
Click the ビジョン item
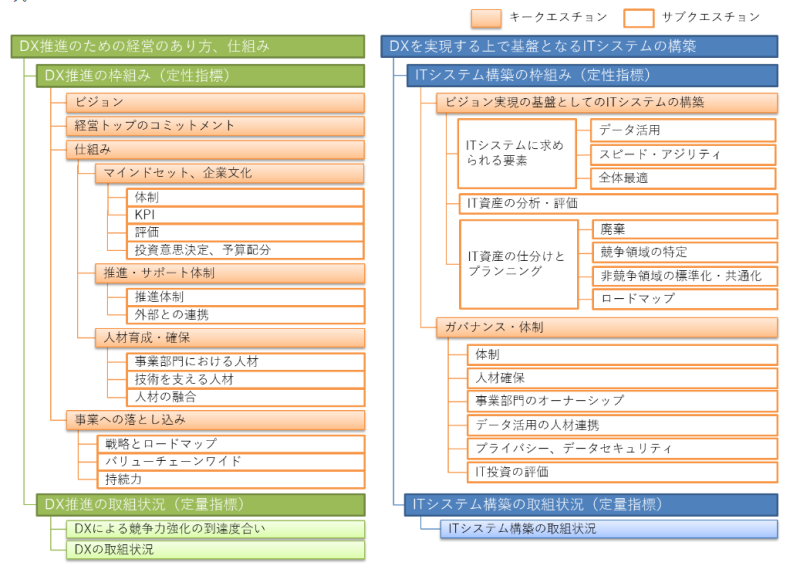pos(215,102)
